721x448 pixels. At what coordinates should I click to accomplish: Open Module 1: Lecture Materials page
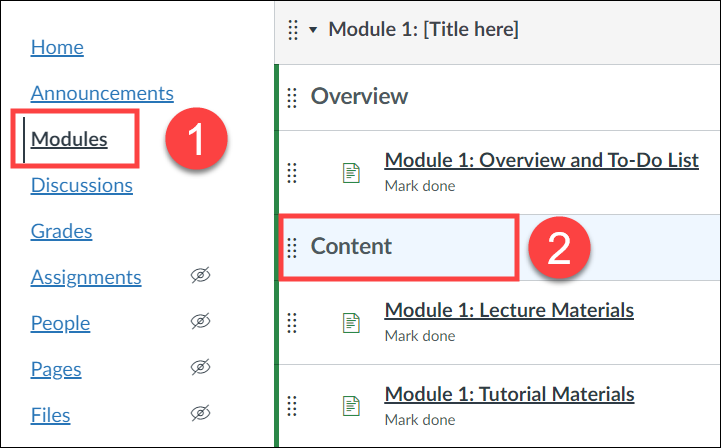click(509, 310)
